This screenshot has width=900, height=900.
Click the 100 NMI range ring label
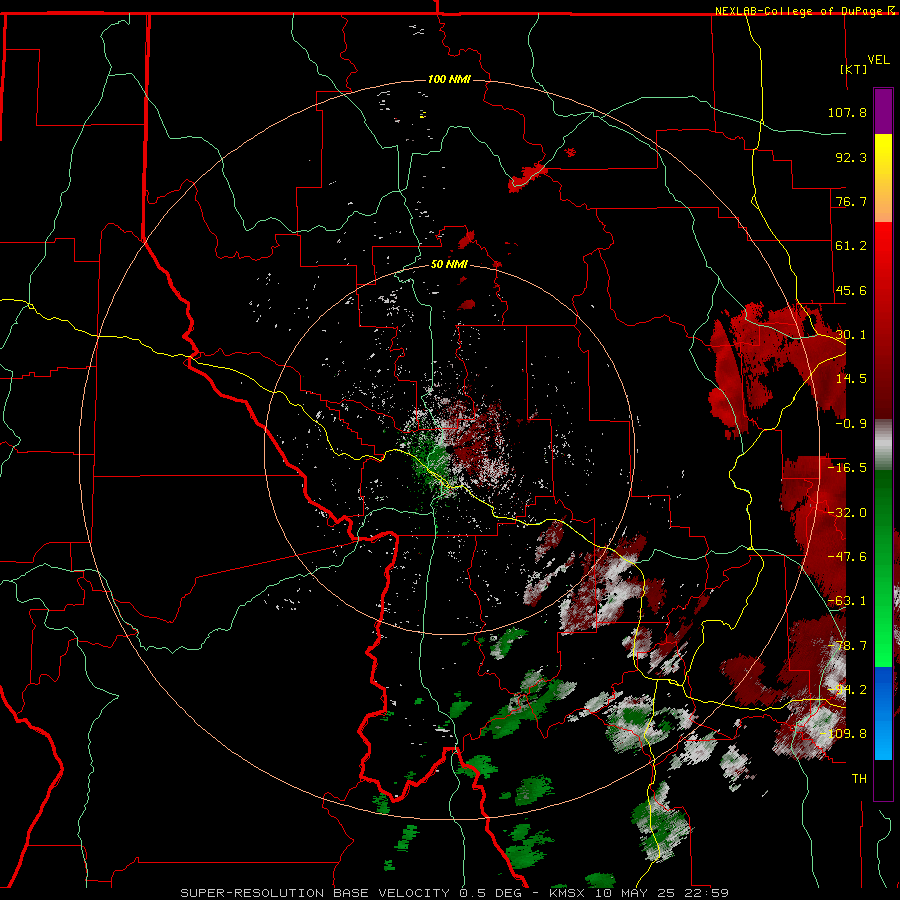point(449,79)
